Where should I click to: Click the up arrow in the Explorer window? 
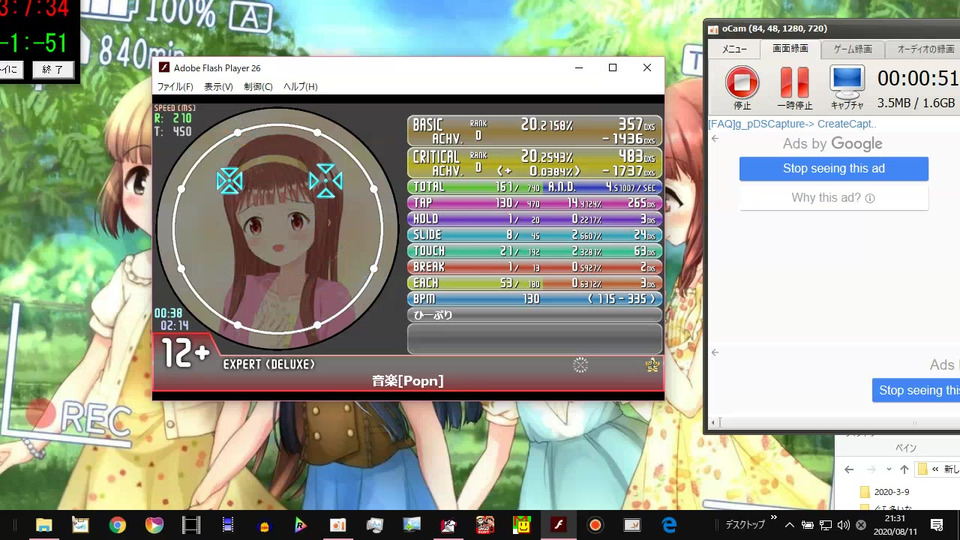point(904,470)
